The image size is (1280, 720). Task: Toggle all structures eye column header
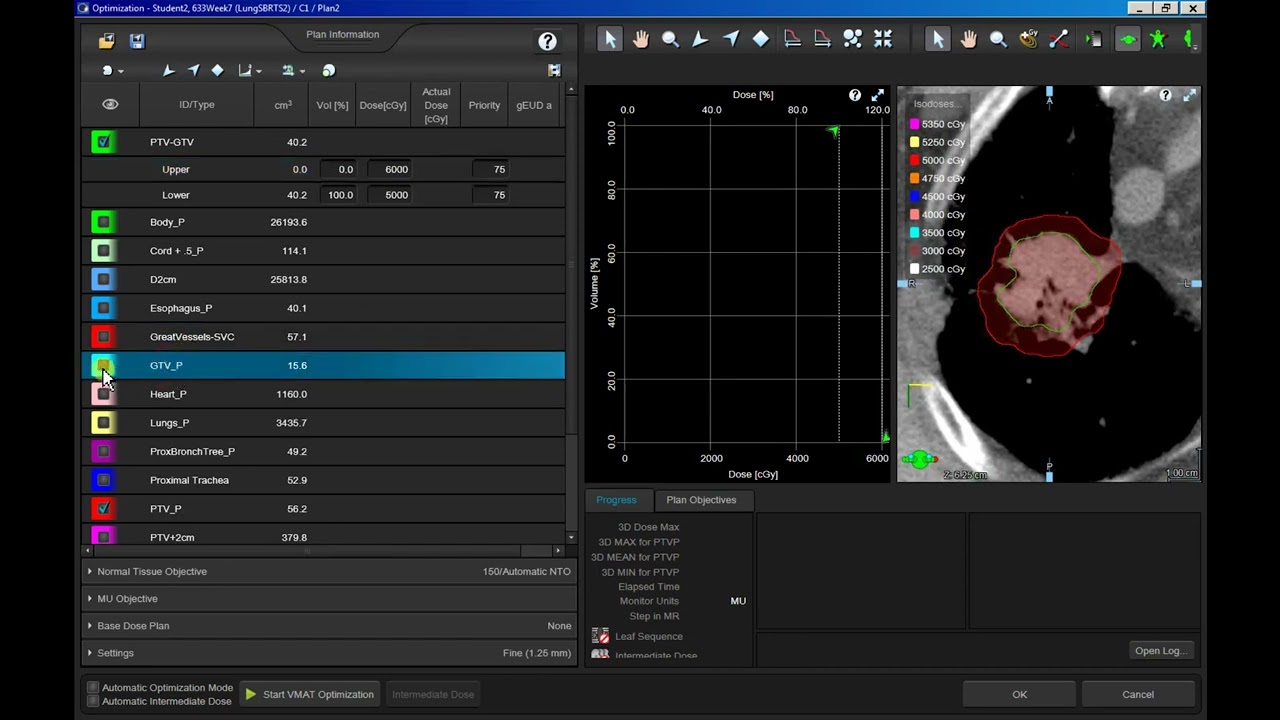[x=110, y=104]
